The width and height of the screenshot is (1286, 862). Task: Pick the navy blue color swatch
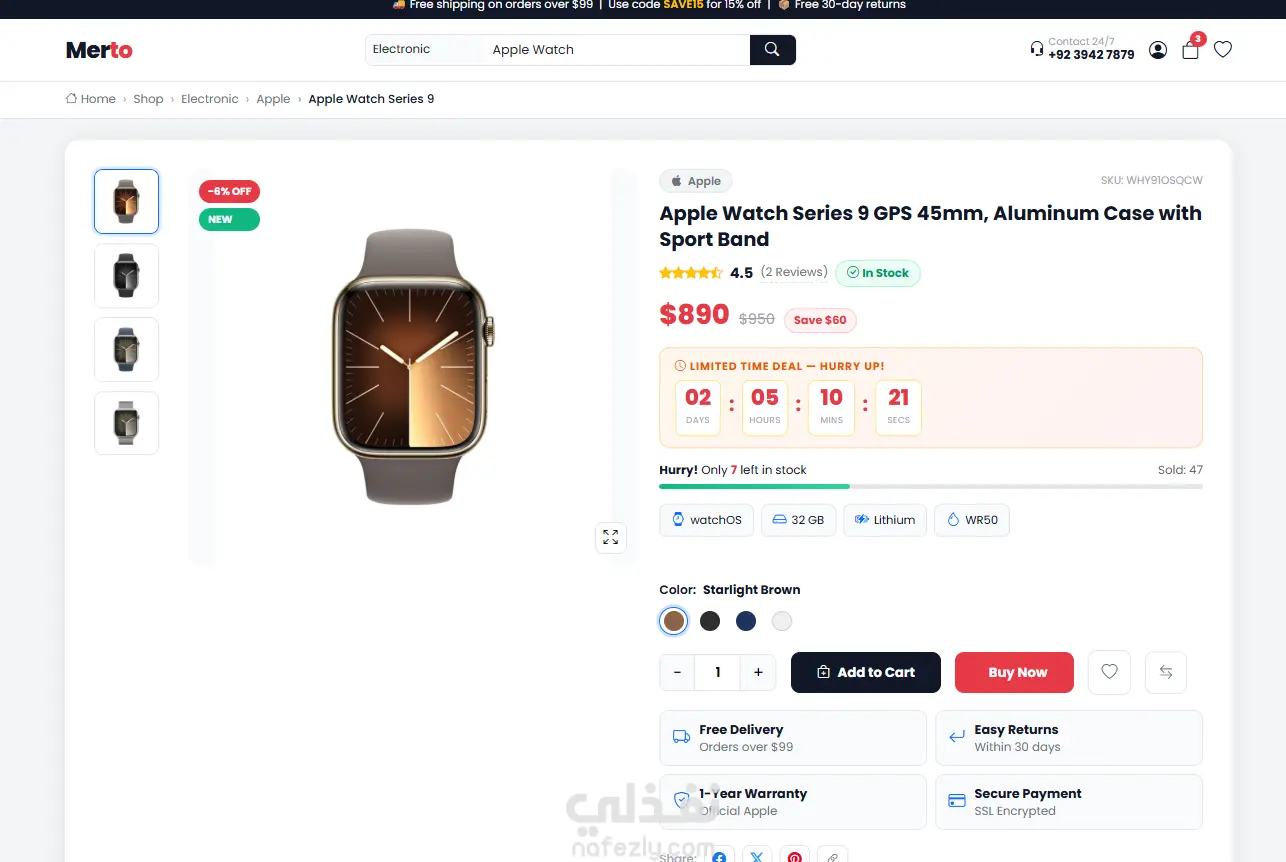point(746,621)
